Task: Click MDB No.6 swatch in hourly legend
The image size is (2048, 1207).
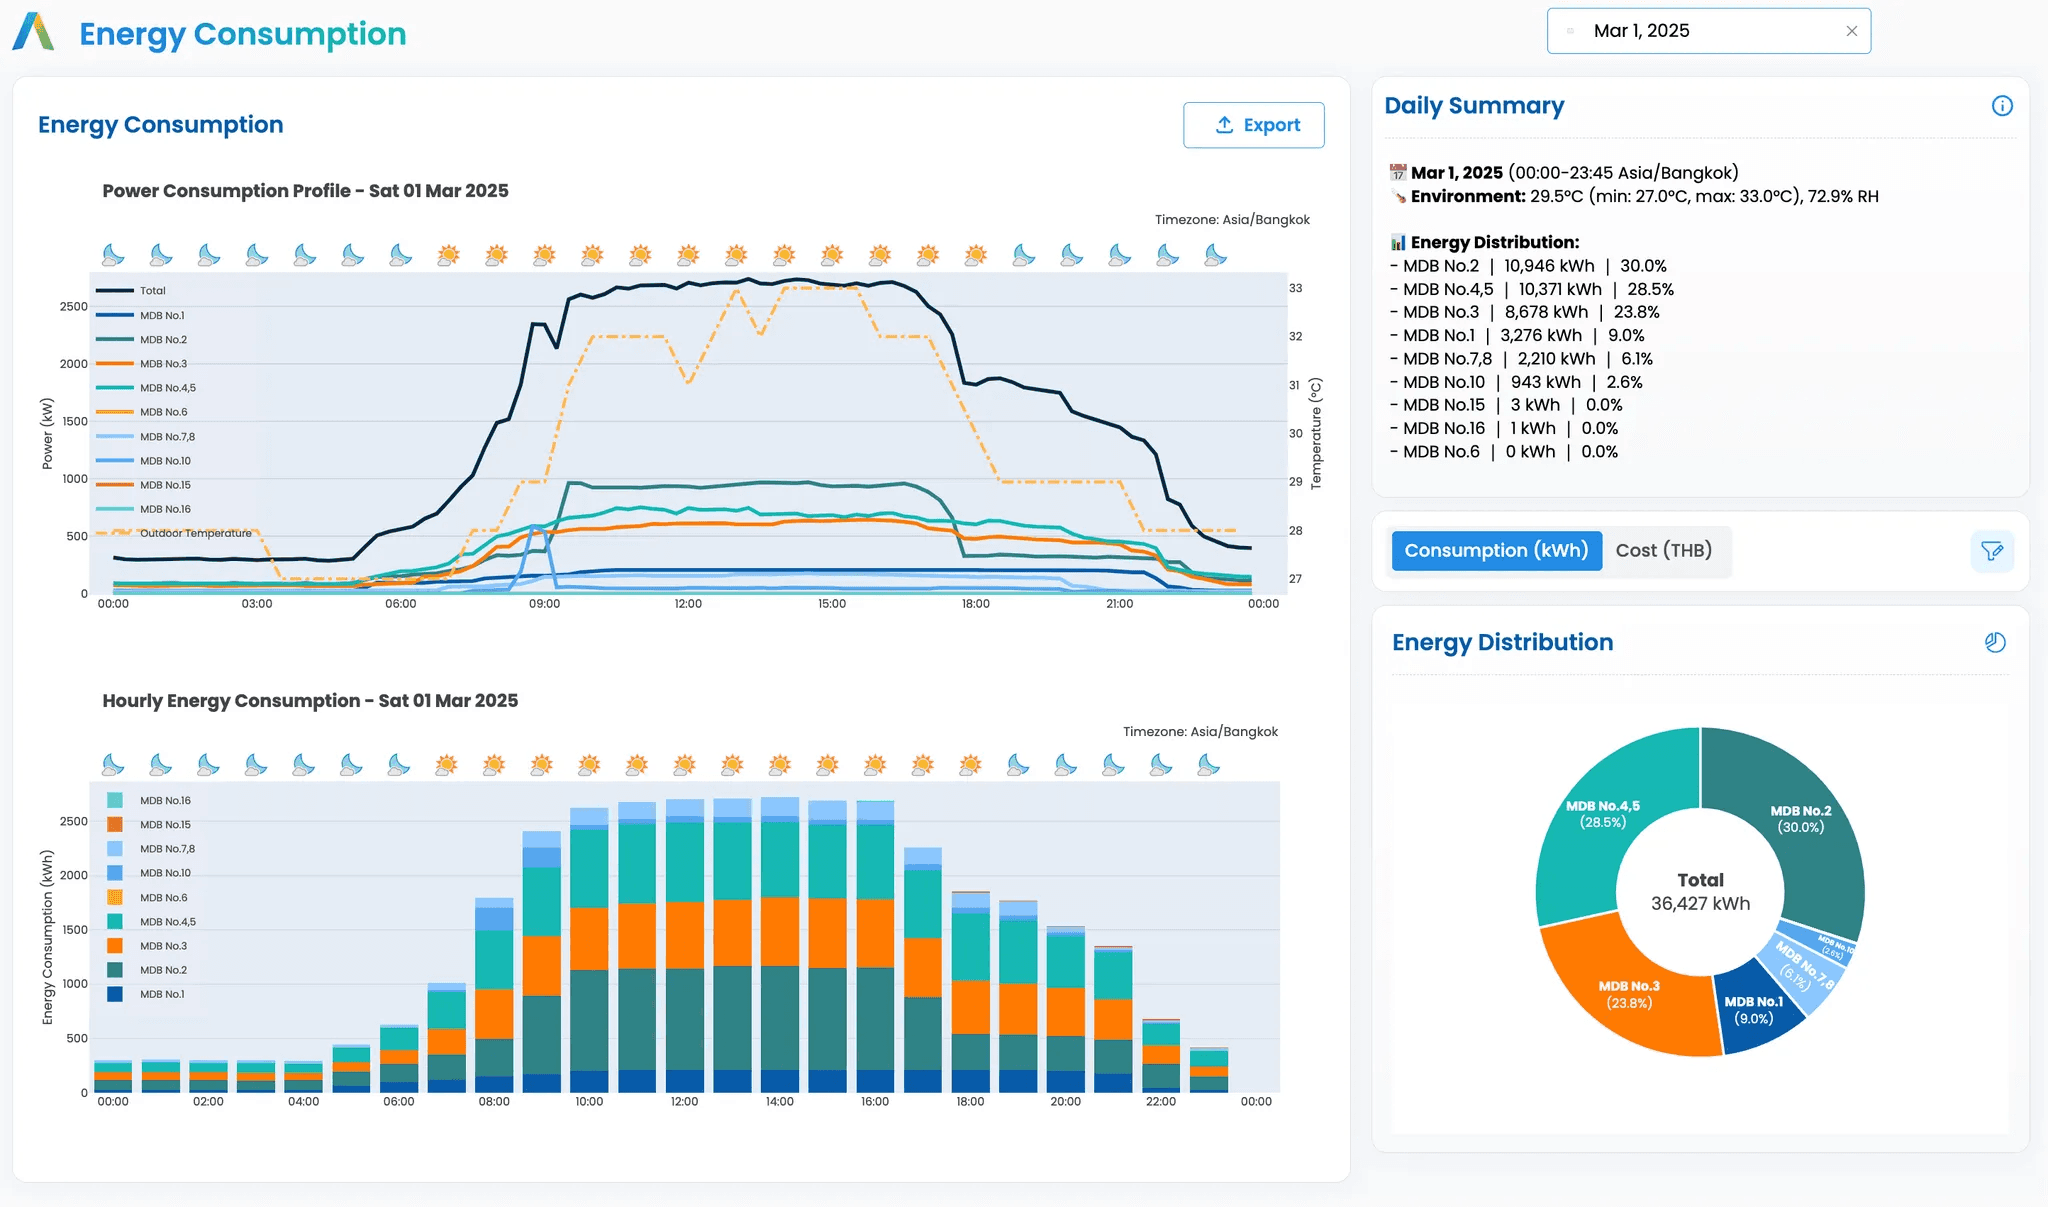Action: (x=115, y=898)
